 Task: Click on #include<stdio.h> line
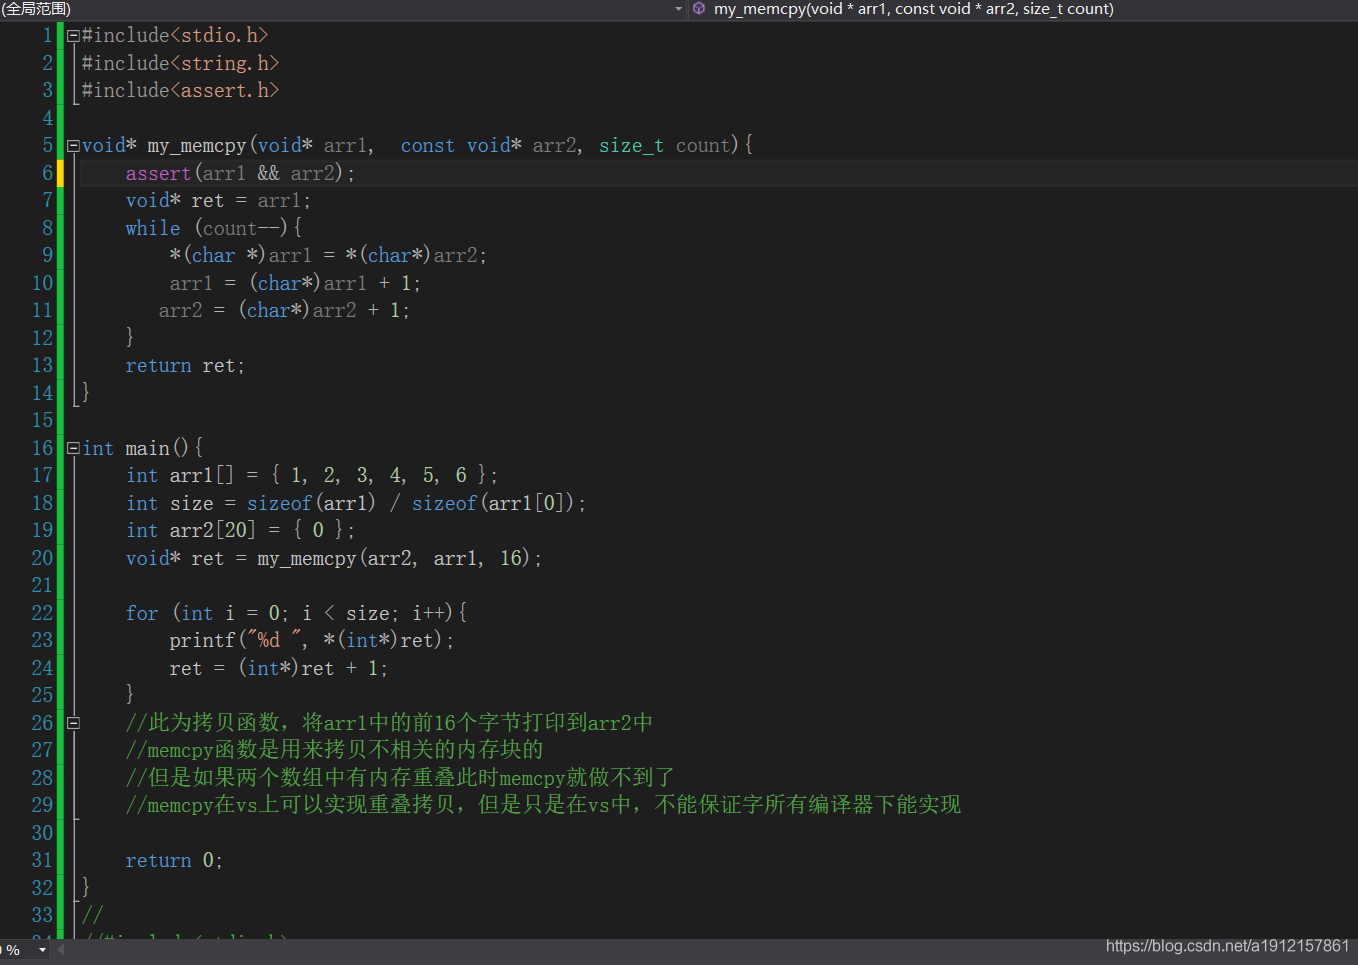pos(175,36)
